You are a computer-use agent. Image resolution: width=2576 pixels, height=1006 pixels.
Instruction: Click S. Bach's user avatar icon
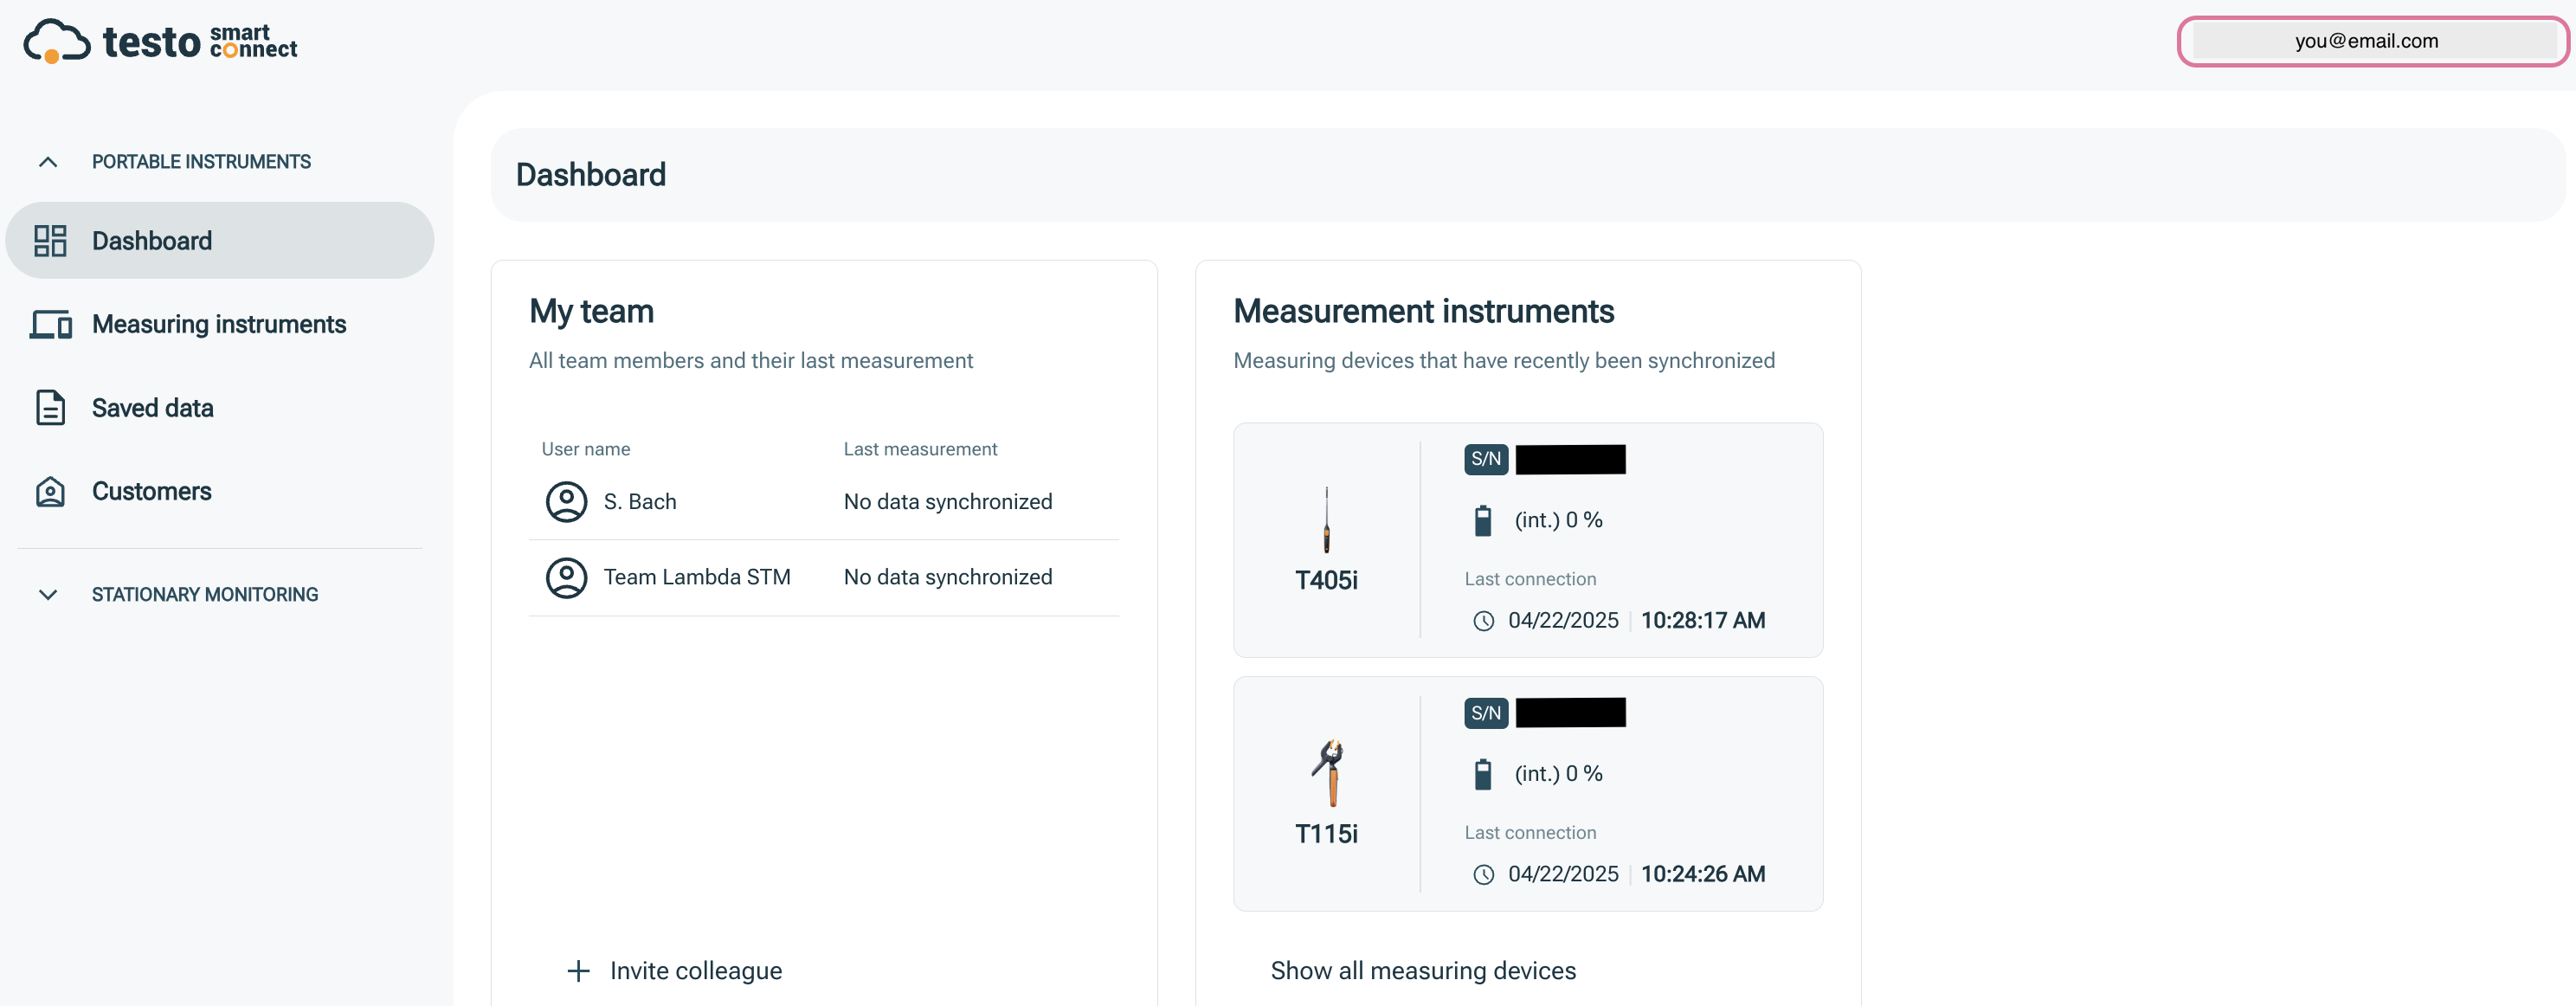coord(566,502)
